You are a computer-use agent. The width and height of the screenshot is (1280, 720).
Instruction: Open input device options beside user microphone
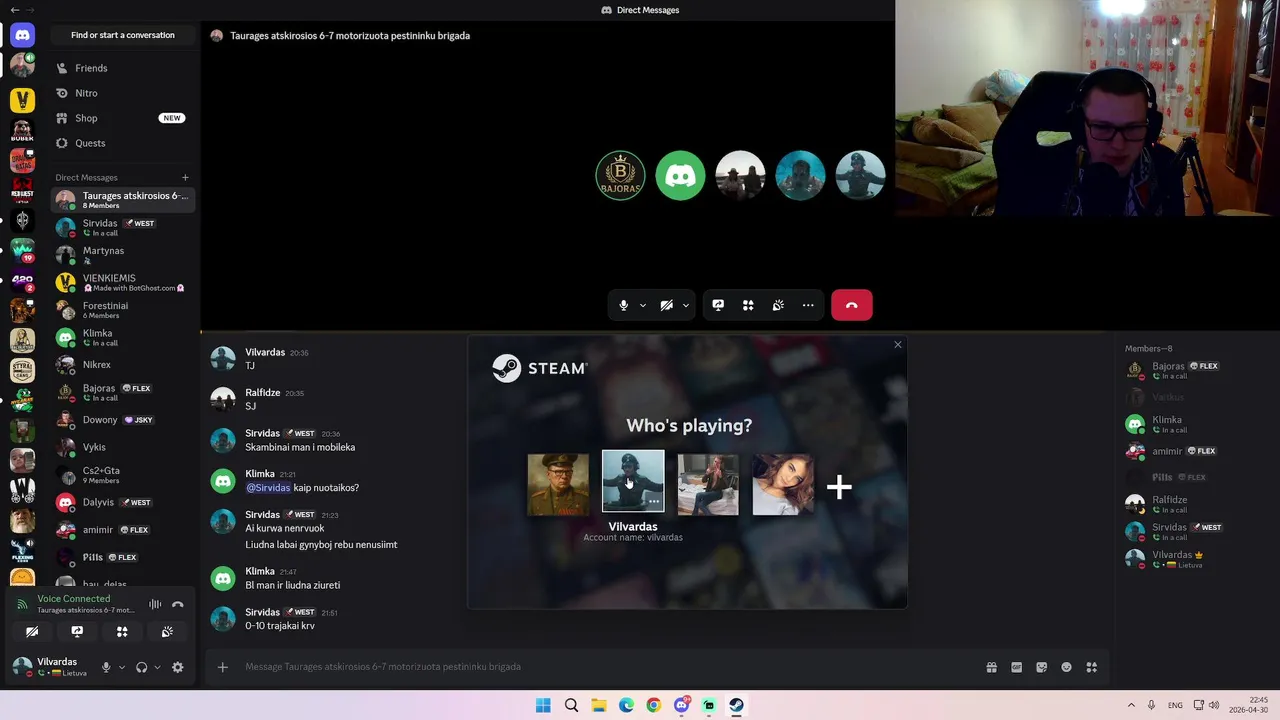pos(122,667)
